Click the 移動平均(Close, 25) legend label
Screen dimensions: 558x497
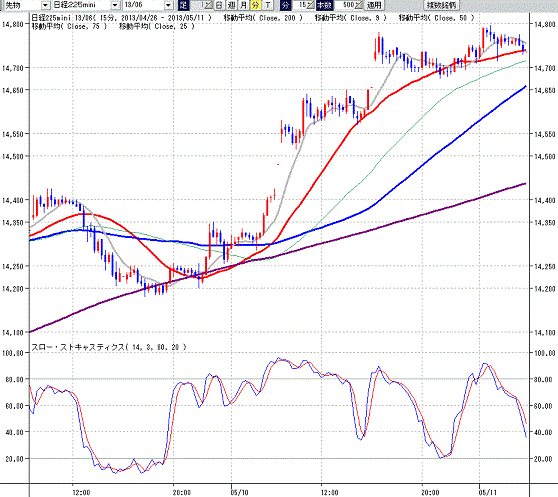pyautogui.click(x=157, y=26)
